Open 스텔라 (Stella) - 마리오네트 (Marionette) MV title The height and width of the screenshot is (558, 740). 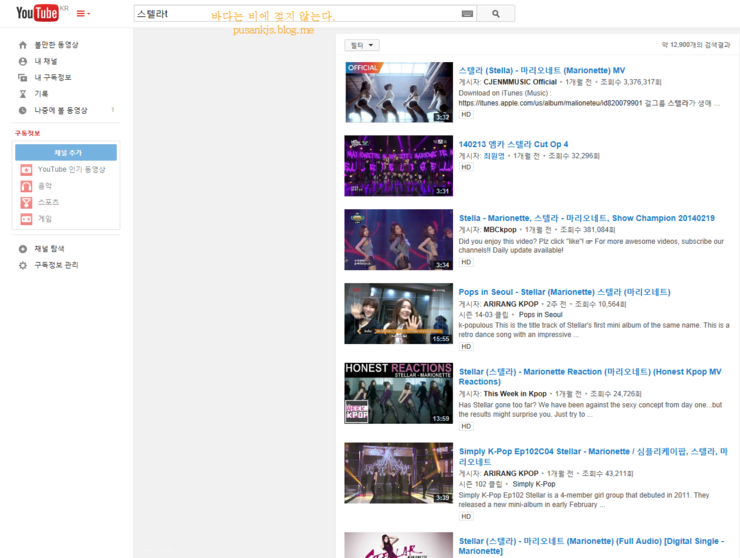pos(542,70)
